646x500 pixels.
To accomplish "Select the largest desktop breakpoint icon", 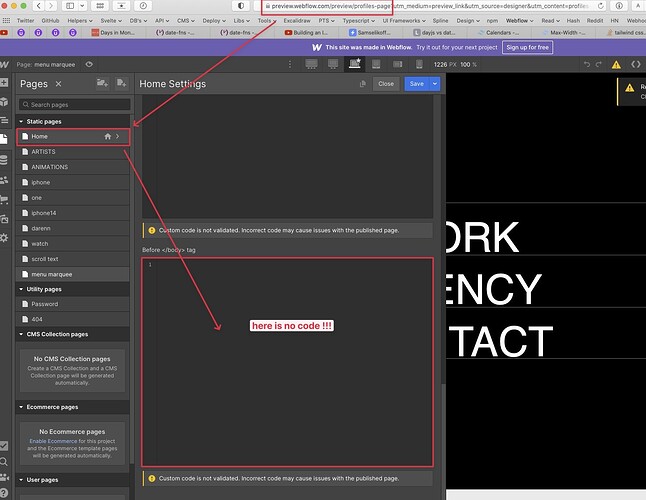I will 311,64.
